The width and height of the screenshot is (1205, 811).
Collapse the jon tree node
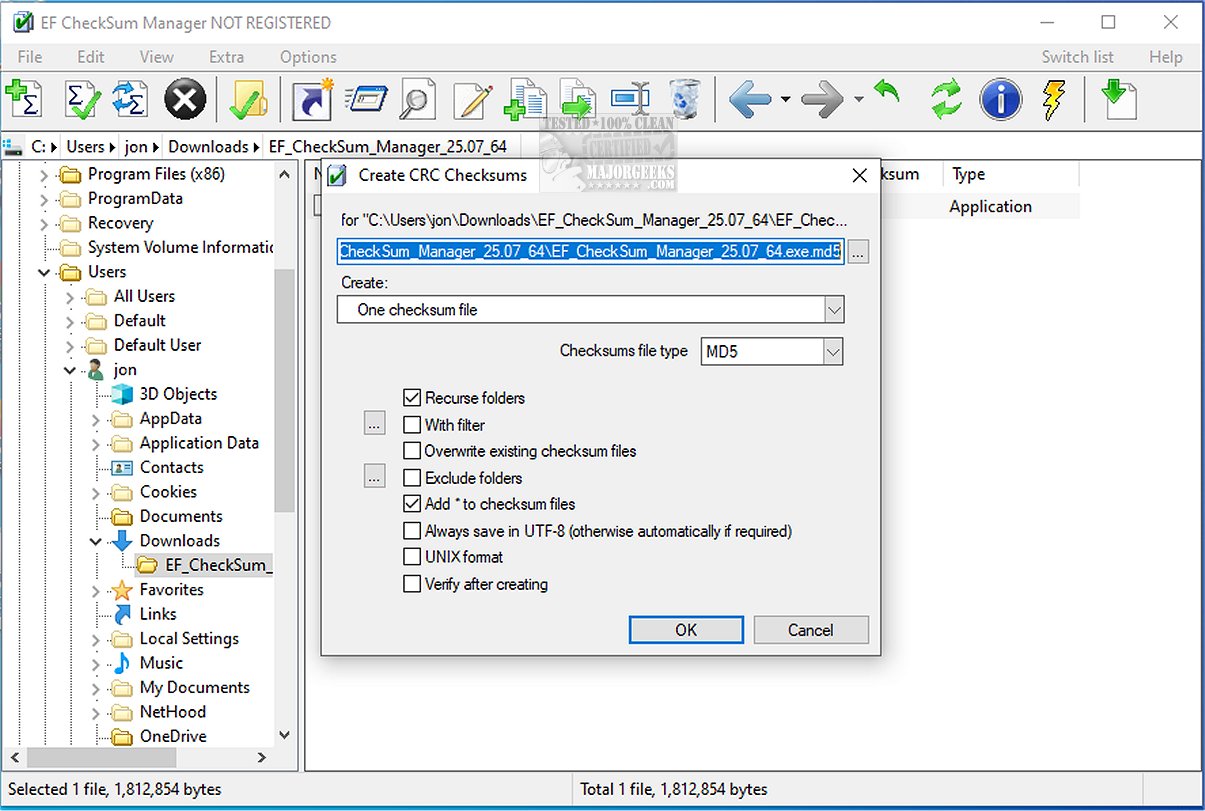click(70, 370)
